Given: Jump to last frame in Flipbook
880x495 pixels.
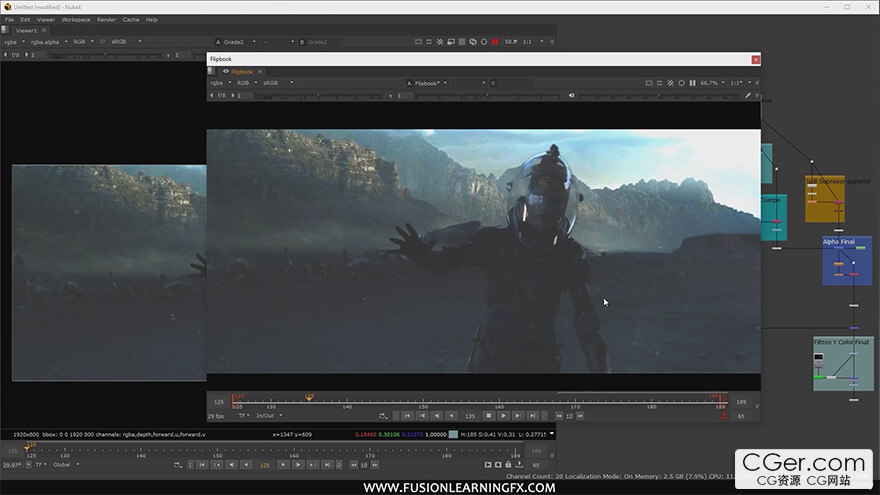Looking at the screenshot, I should [532, 416].
